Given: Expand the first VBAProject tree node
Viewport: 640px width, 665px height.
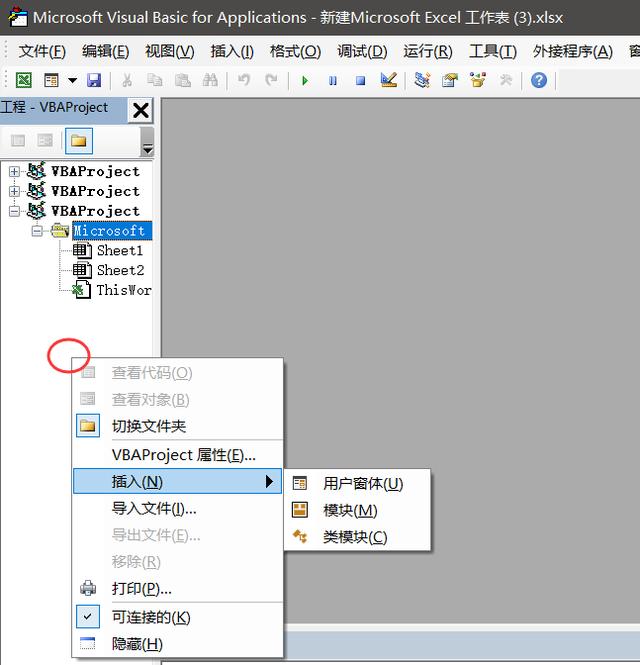Looking at the screenshot, I should 14,171.
